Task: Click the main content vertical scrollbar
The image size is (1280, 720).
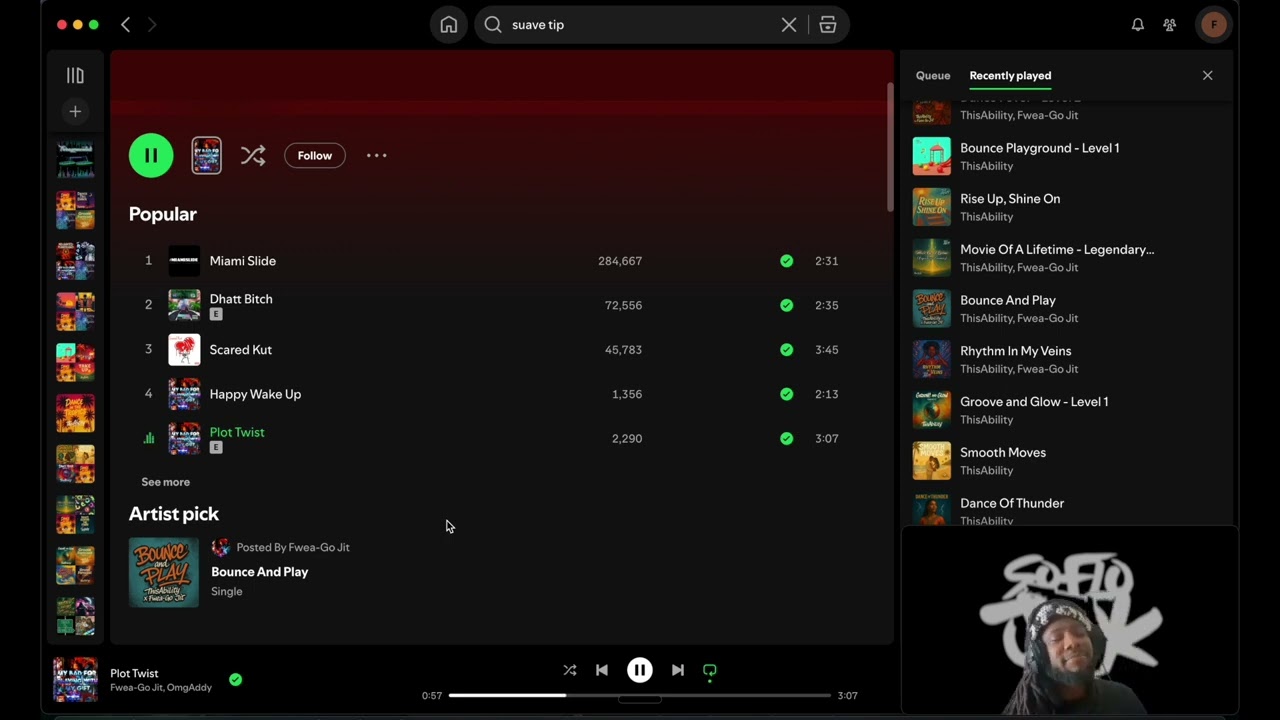Action: coord(889,147)
